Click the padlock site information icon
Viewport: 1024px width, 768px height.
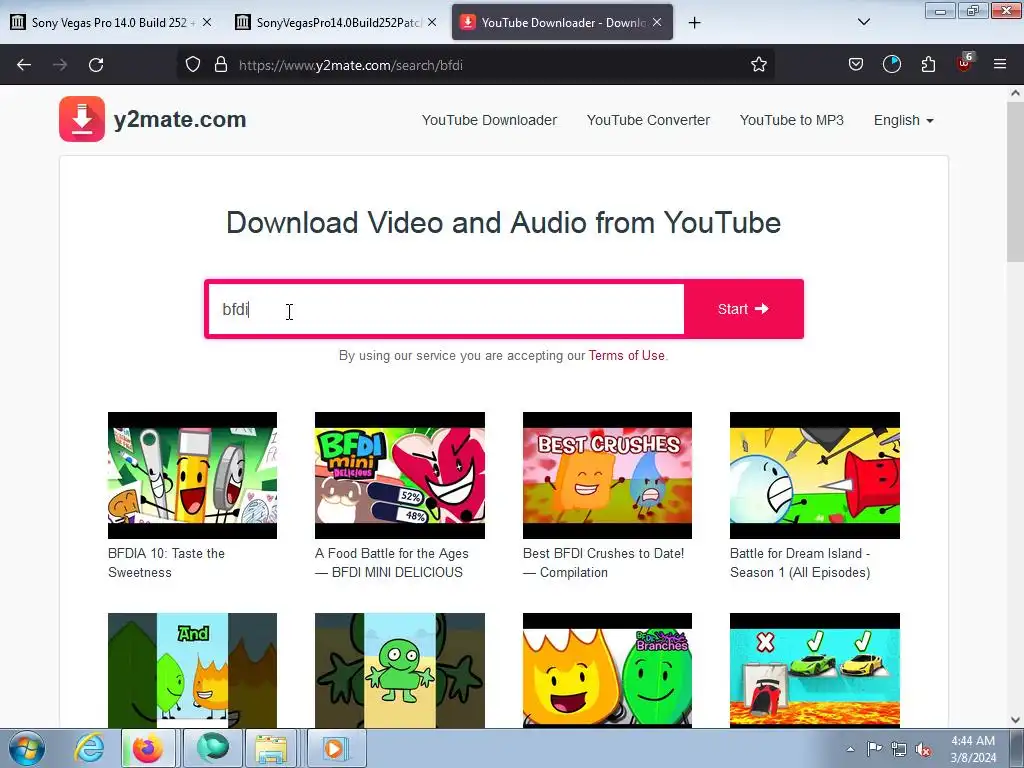tap(221, 65)
